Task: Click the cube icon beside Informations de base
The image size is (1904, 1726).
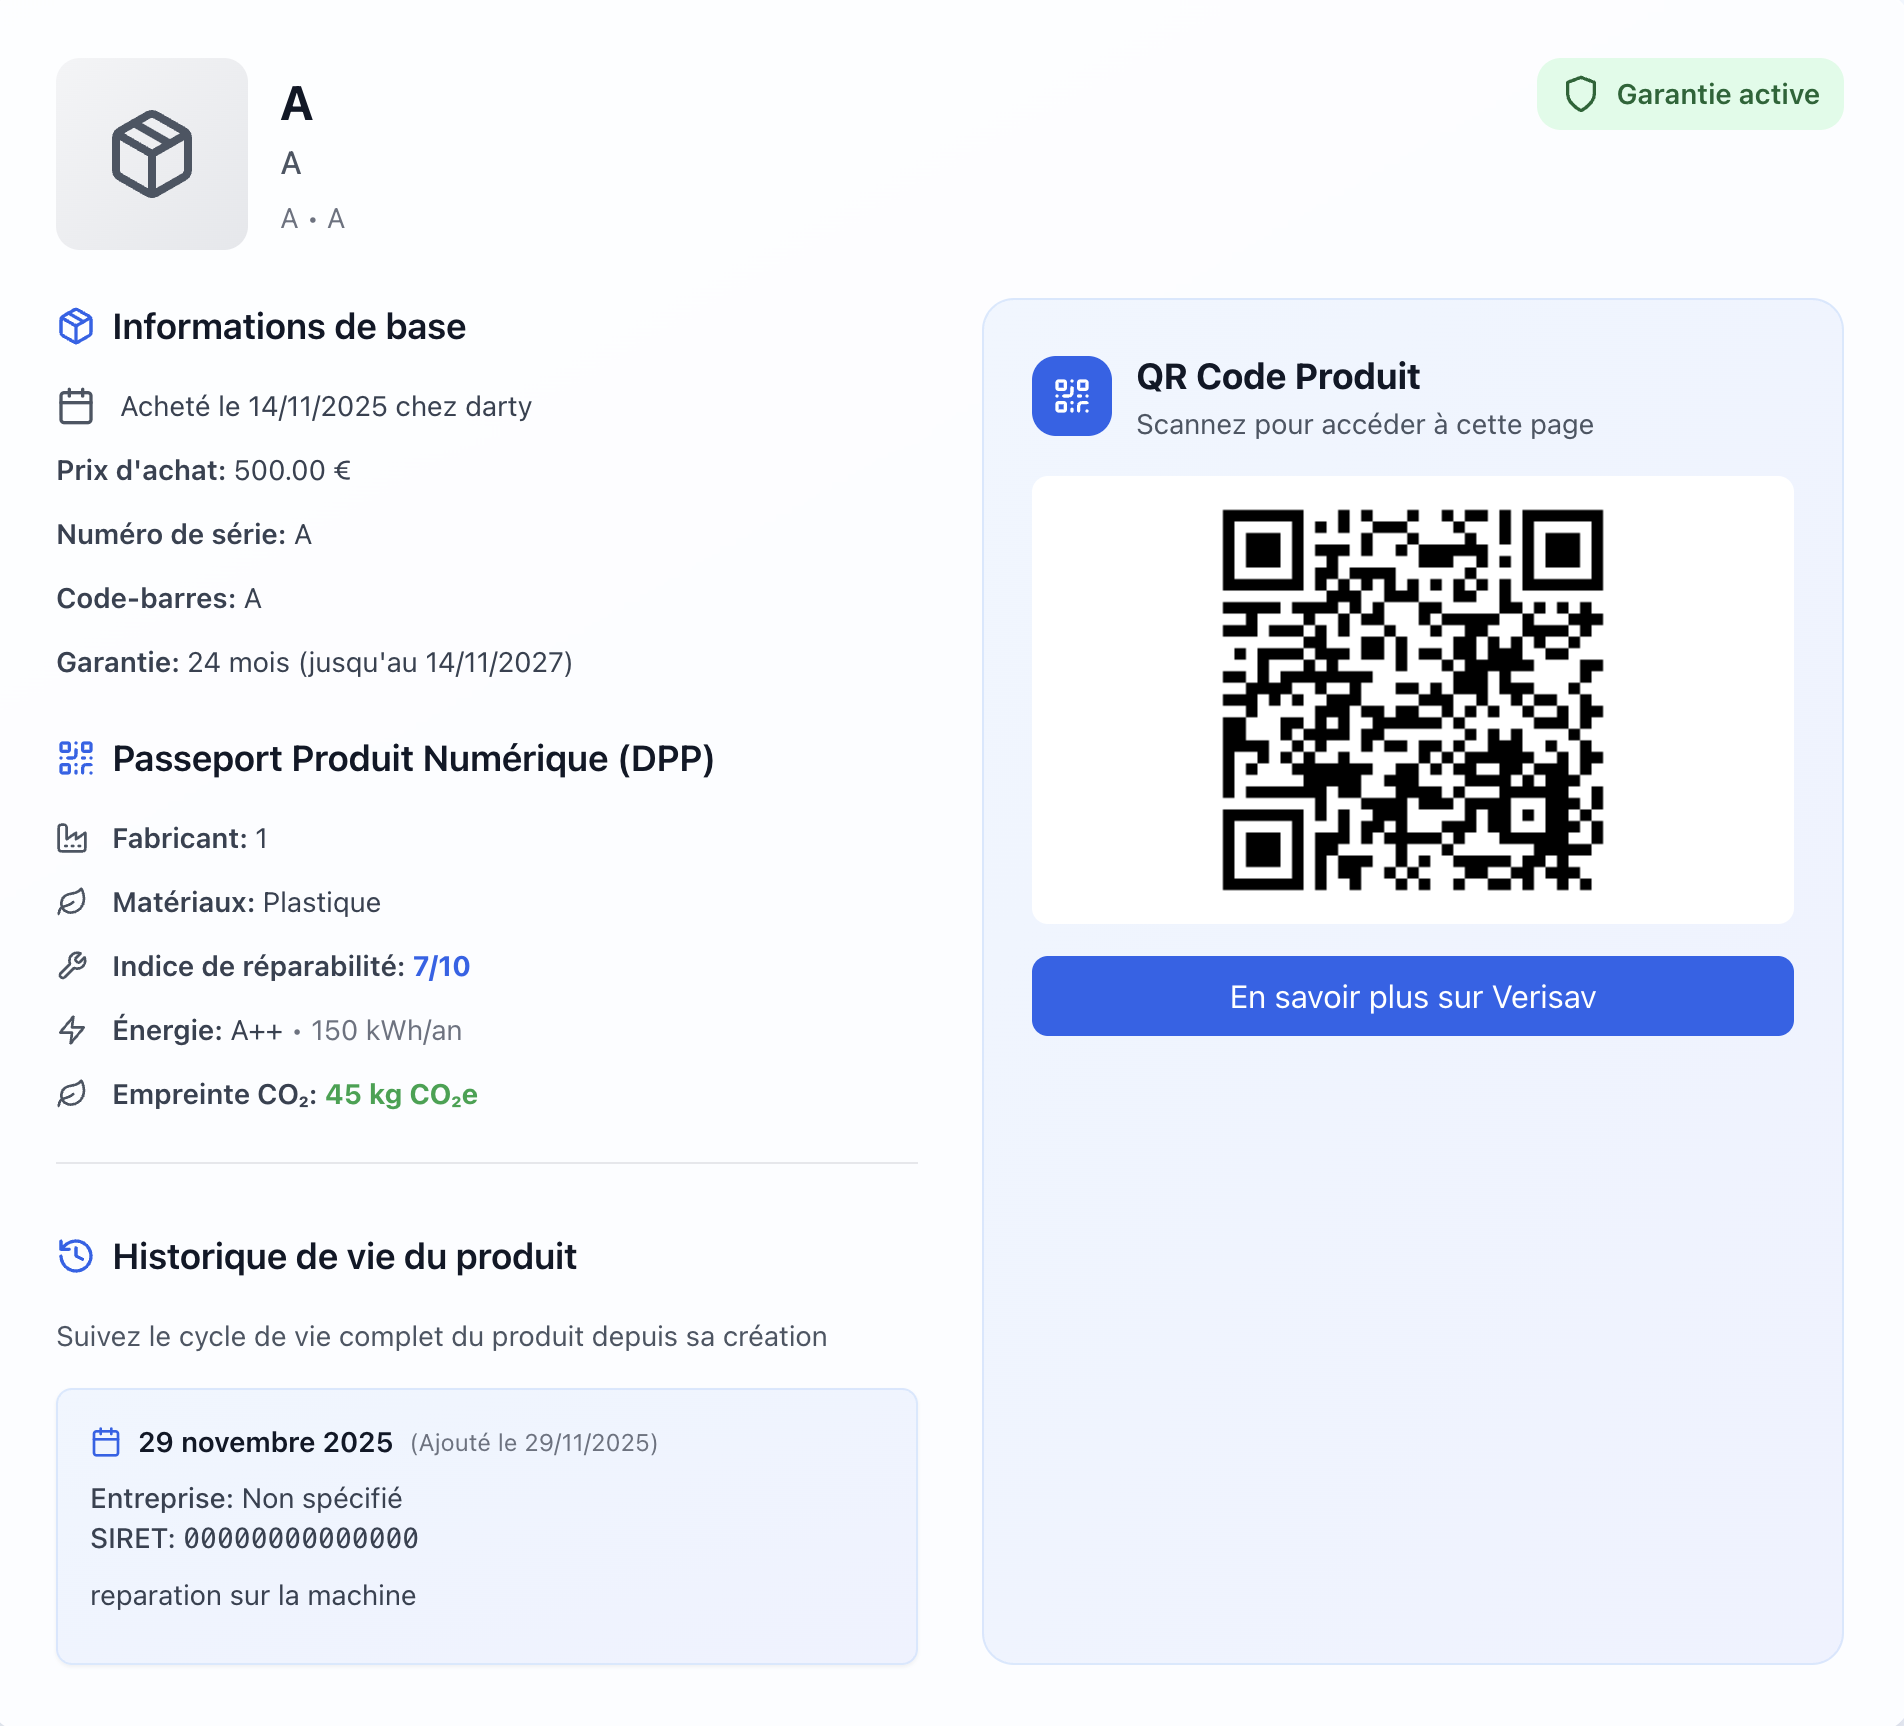Action: pyautogui.click(x=76, y=327)
